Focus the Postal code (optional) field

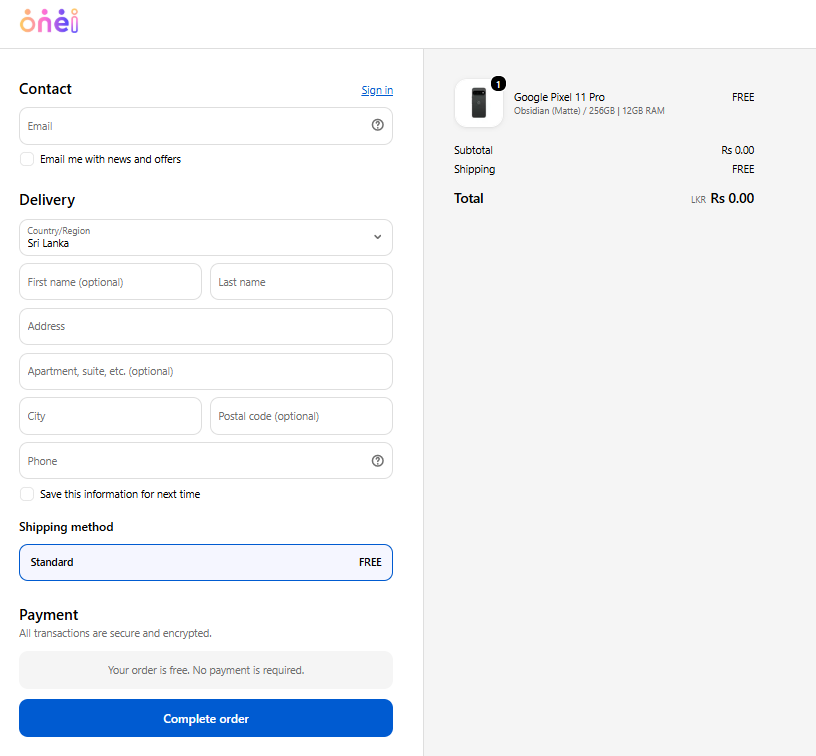301,416
